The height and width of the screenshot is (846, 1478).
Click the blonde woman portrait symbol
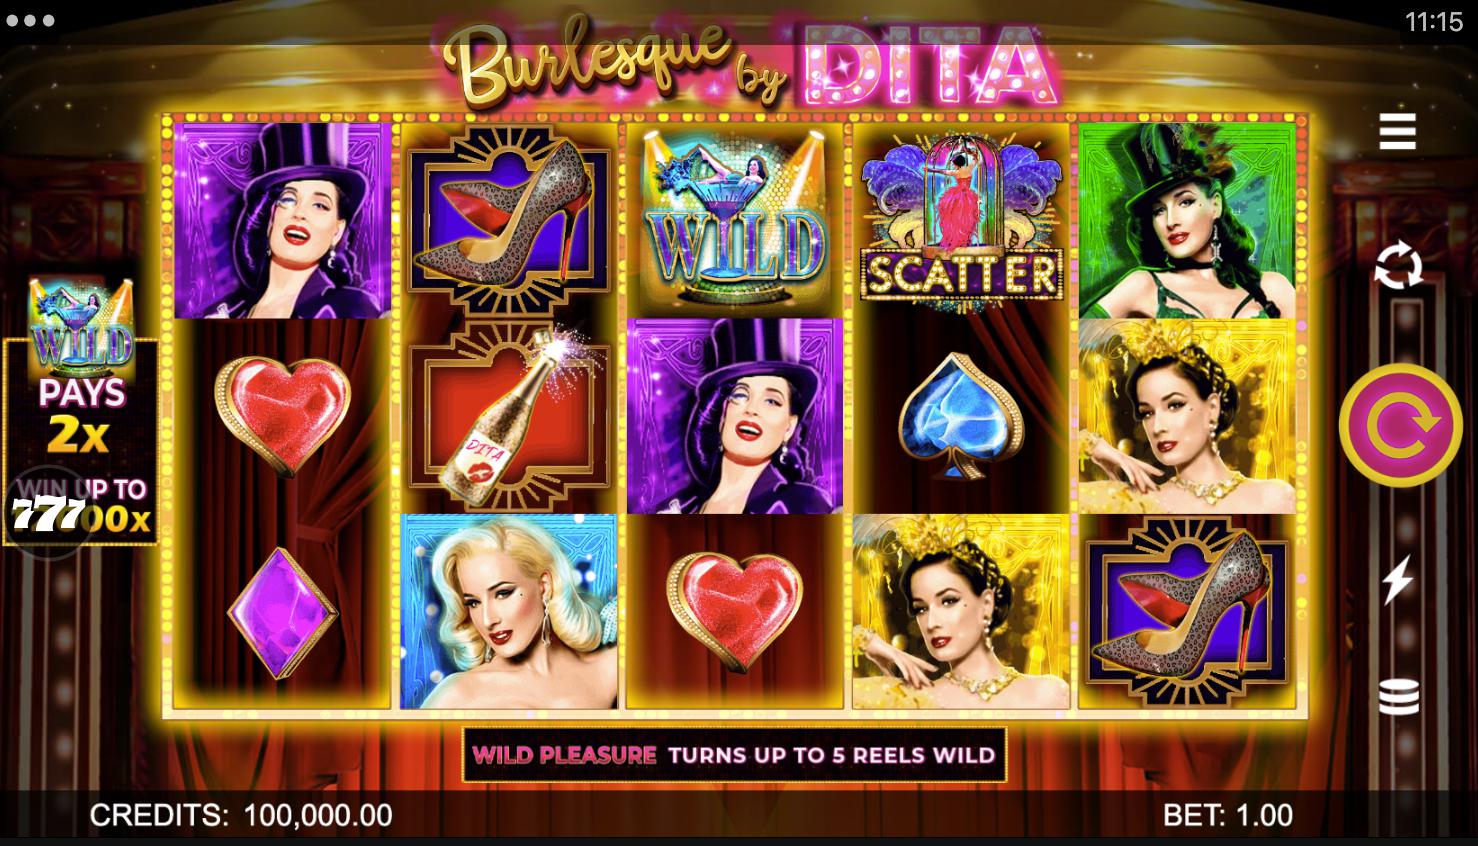(508, 612)
